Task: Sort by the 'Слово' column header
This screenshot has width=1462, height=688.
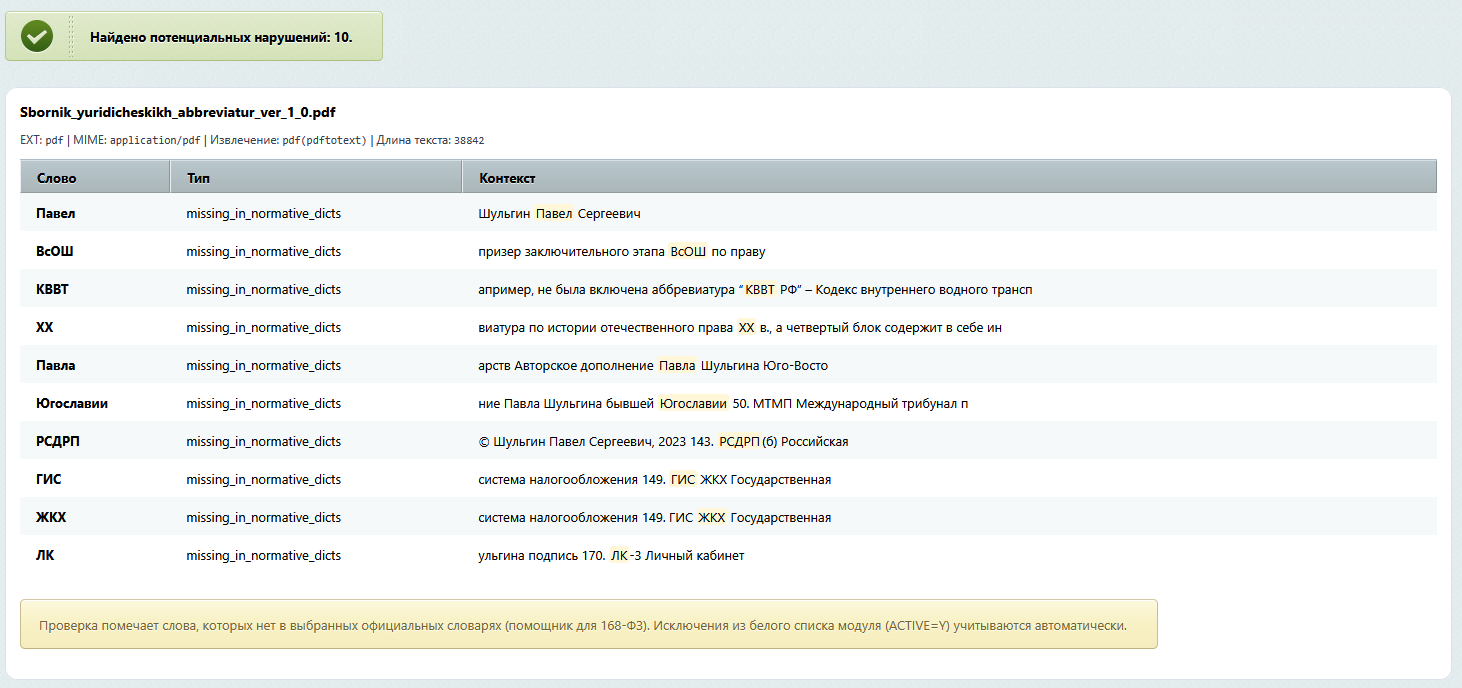Action: coord(57,178)
